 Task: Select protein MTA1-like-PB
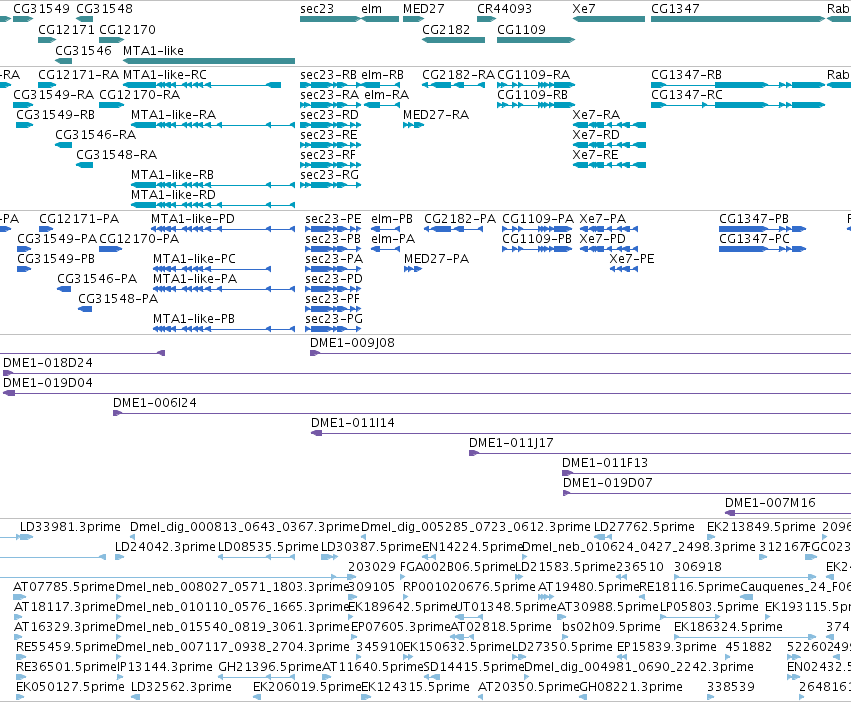coord(224,329)
